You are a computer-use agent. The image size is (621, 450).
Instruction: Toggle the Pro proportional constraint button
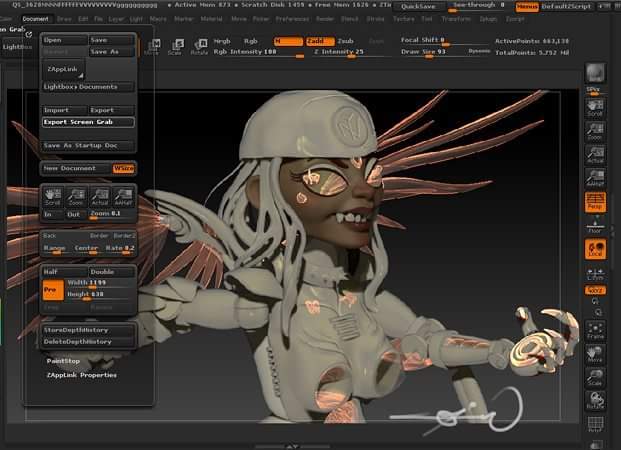(53, 290)
